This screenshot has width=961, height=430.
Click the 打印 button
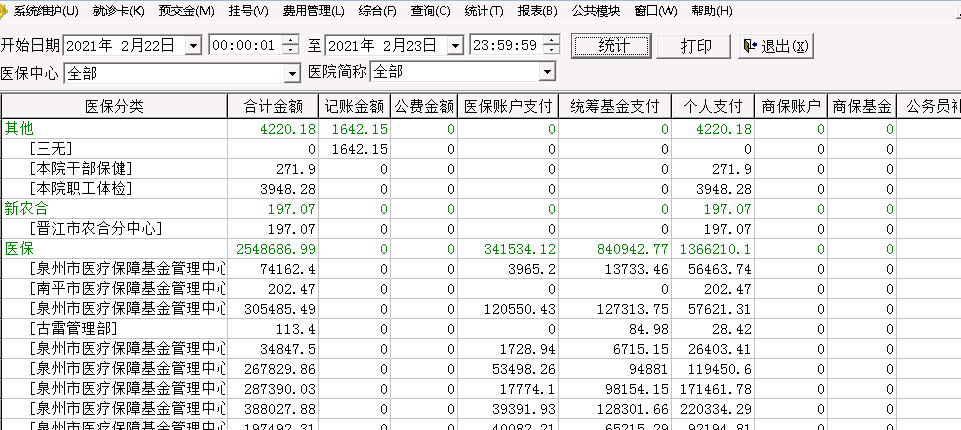point(694,46)
